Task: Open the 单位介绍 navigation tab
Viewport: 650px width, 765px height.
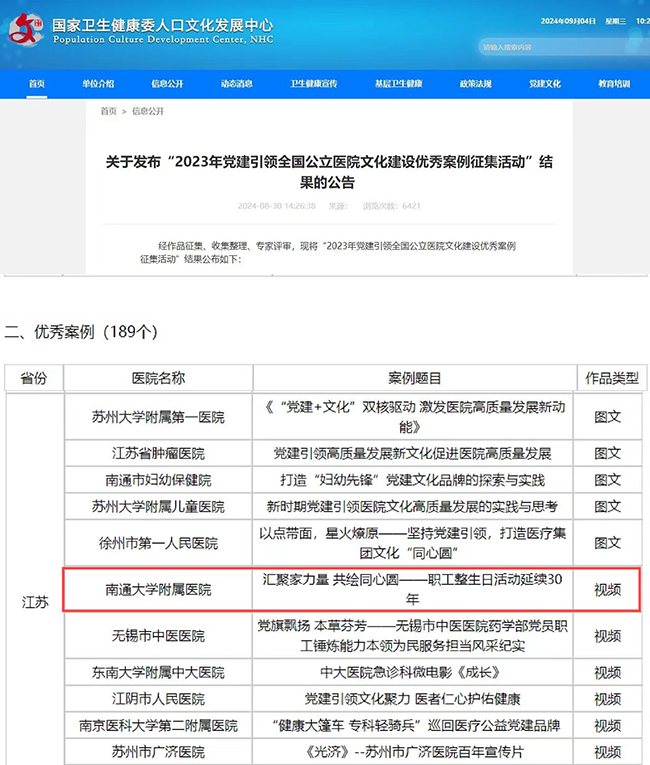Action: 98,83
